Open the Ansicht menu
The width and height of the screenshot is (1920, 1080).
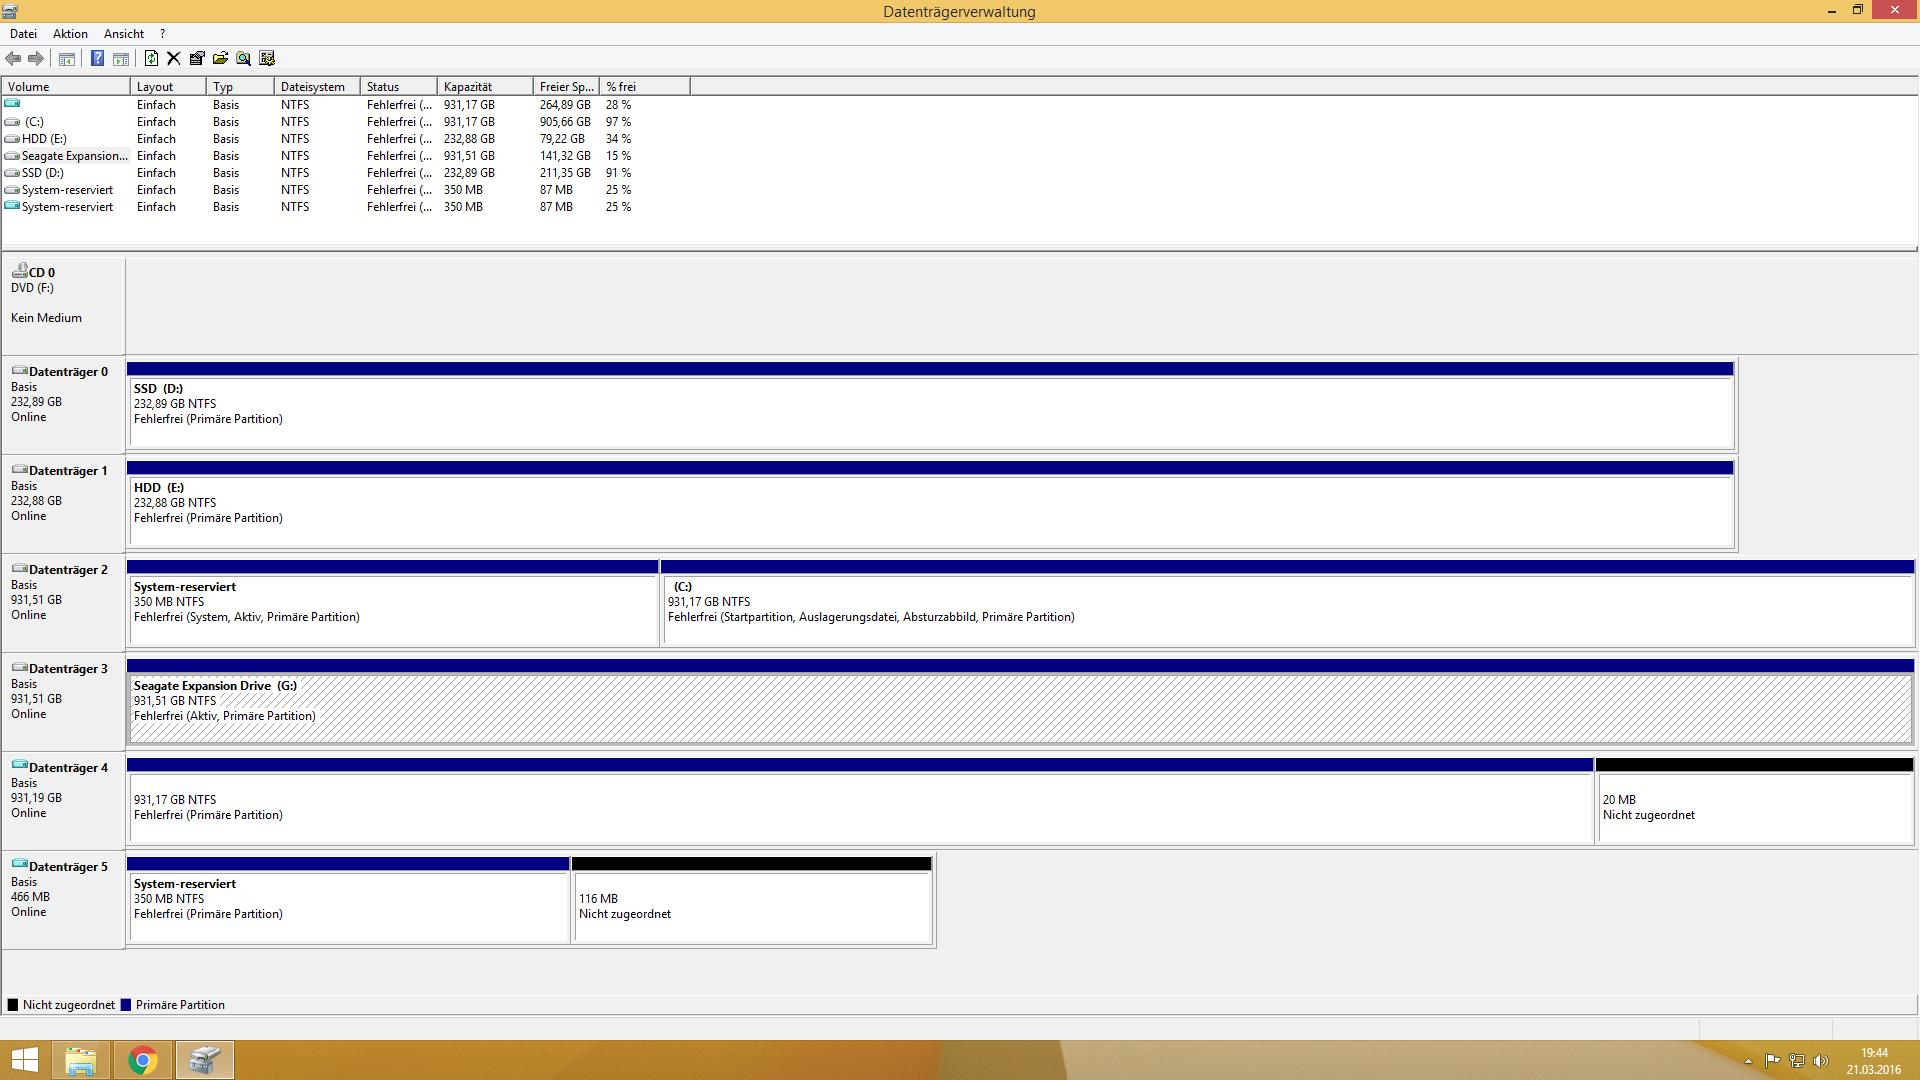pyautogui.click(x=124, y=34)
